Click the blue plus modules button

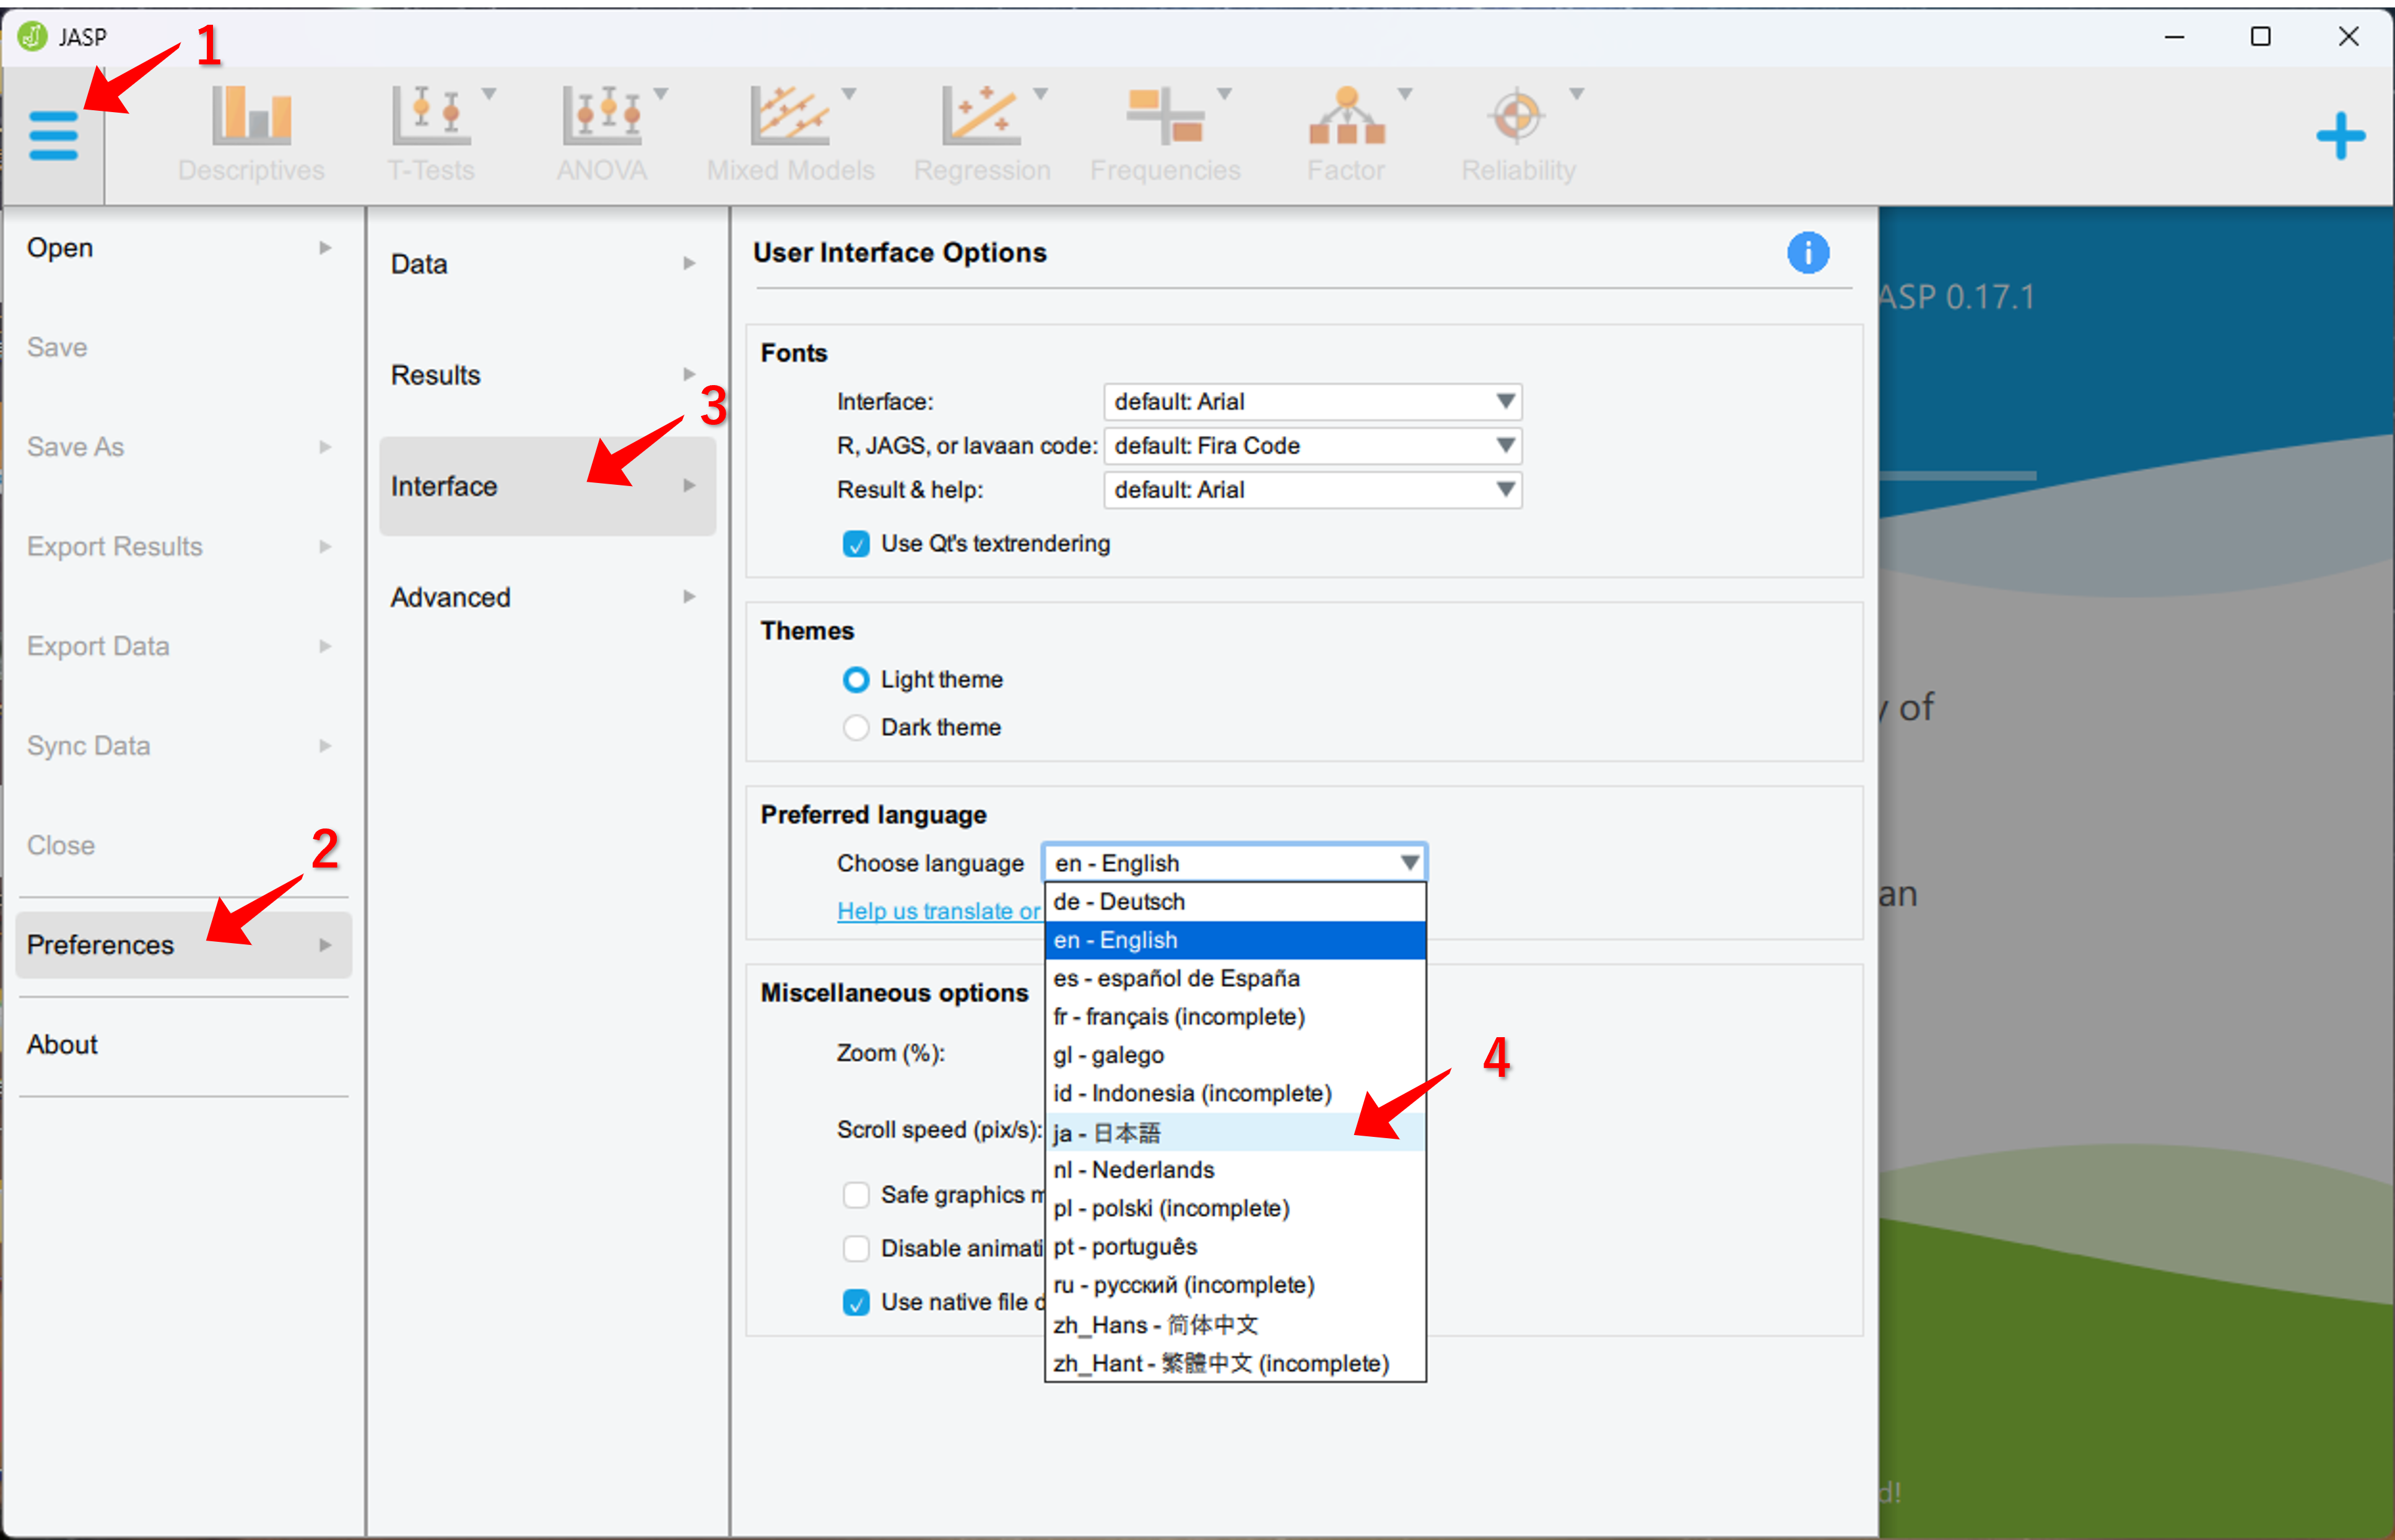tap(2340, 136)
